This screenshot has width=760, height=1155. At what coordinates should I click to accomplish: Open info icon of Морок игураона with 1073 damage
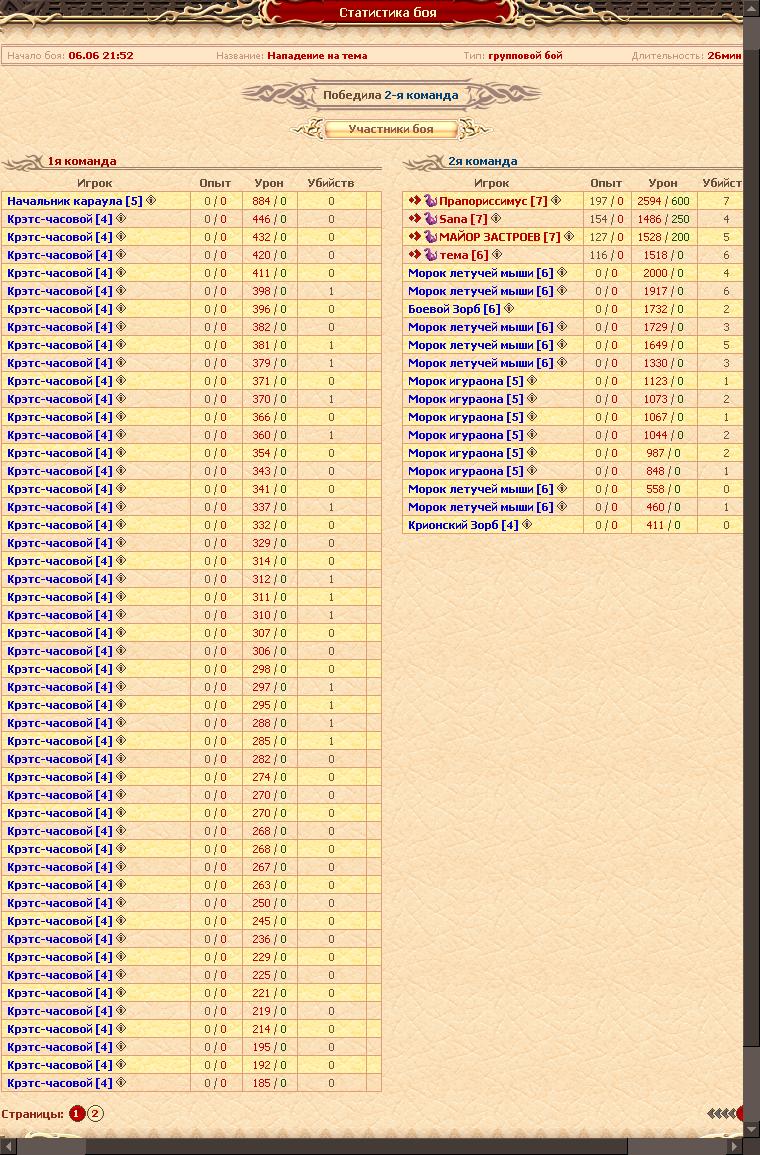point(532,399)
